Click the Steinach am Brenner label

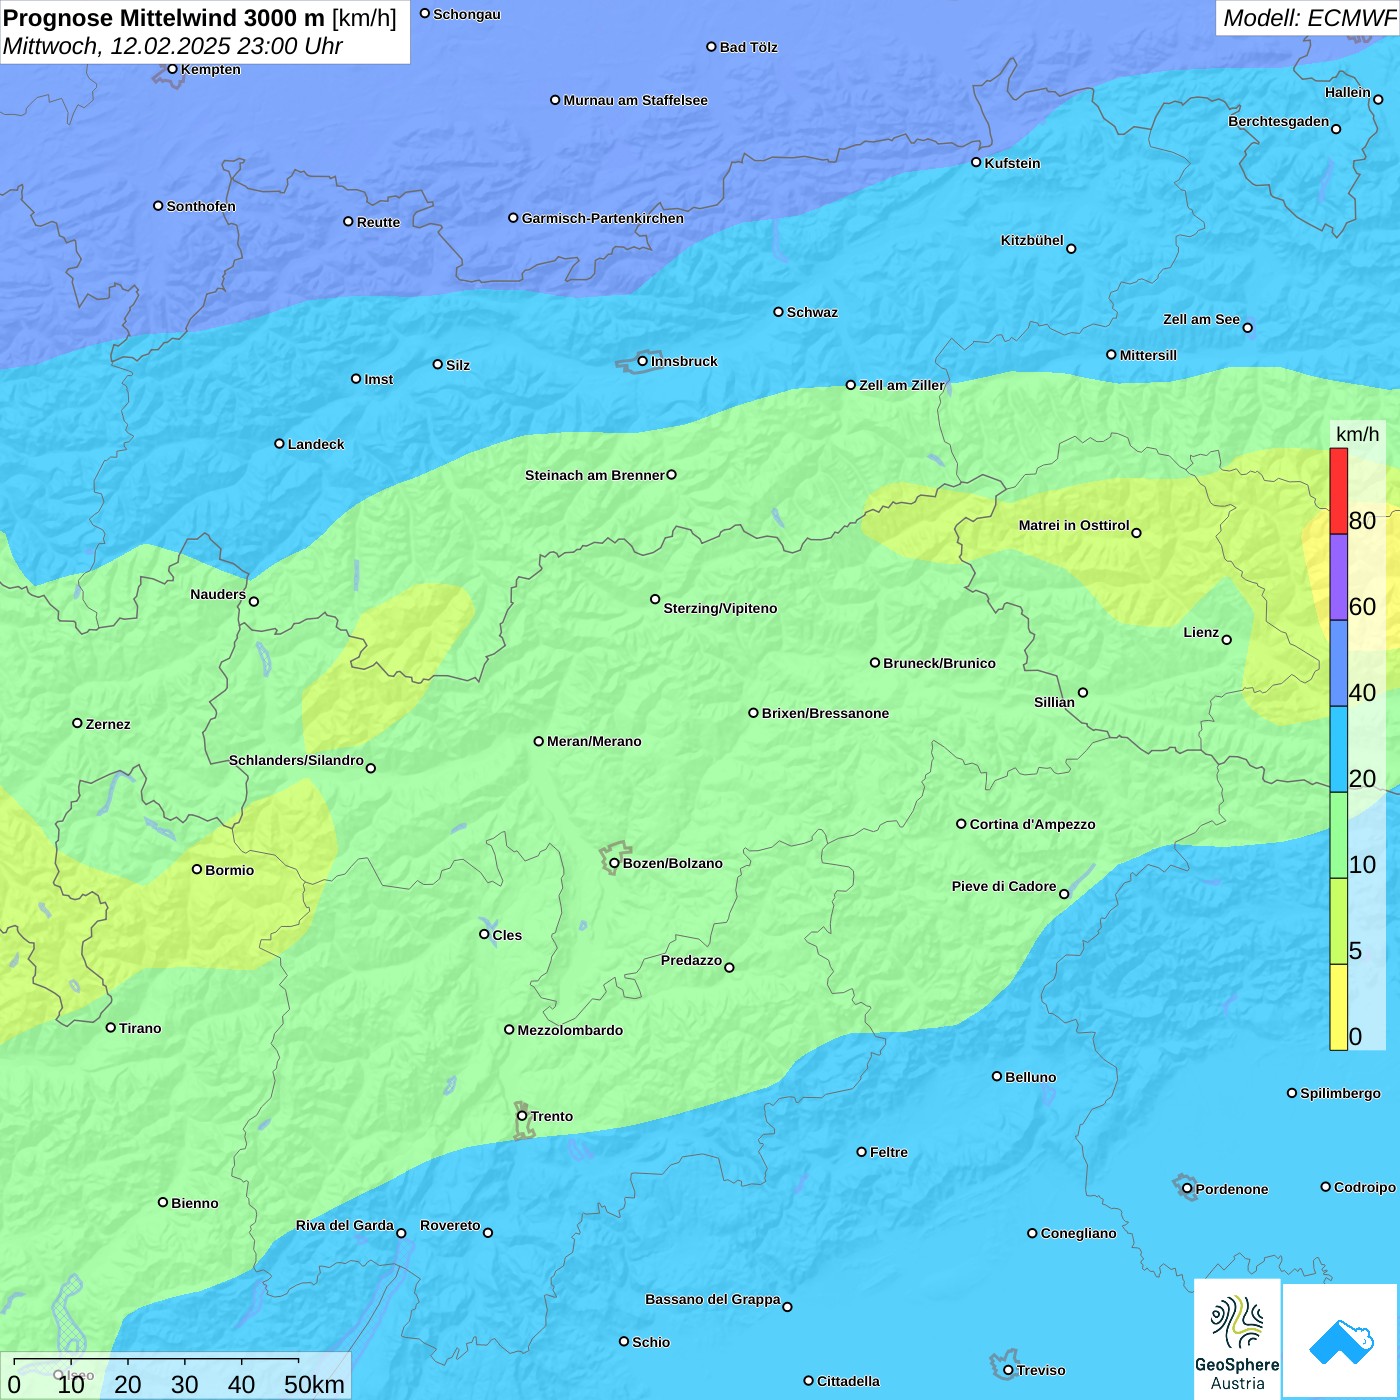pyautogui.click(x=595, y=475)
